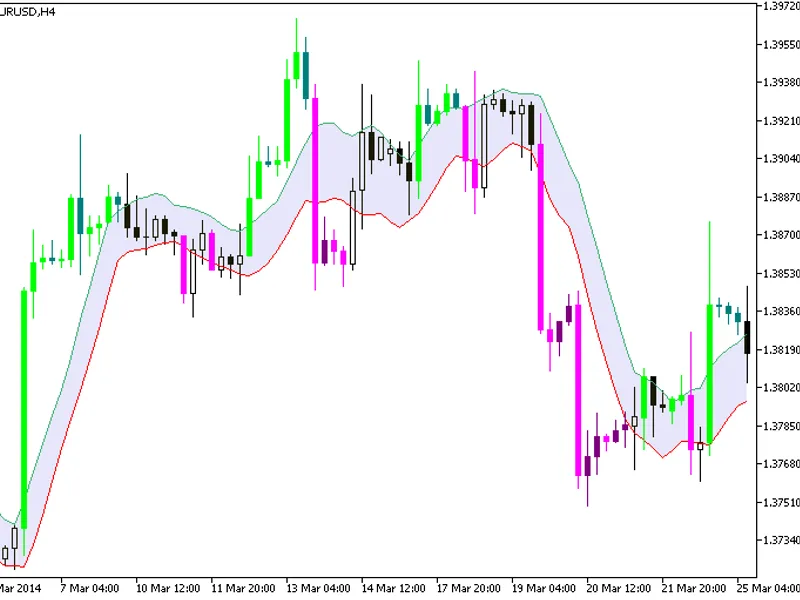Click the 7 Mar 04:00 time label
Image resolution: width=800 pixels, height=600 pixels.
click(89, 588)
